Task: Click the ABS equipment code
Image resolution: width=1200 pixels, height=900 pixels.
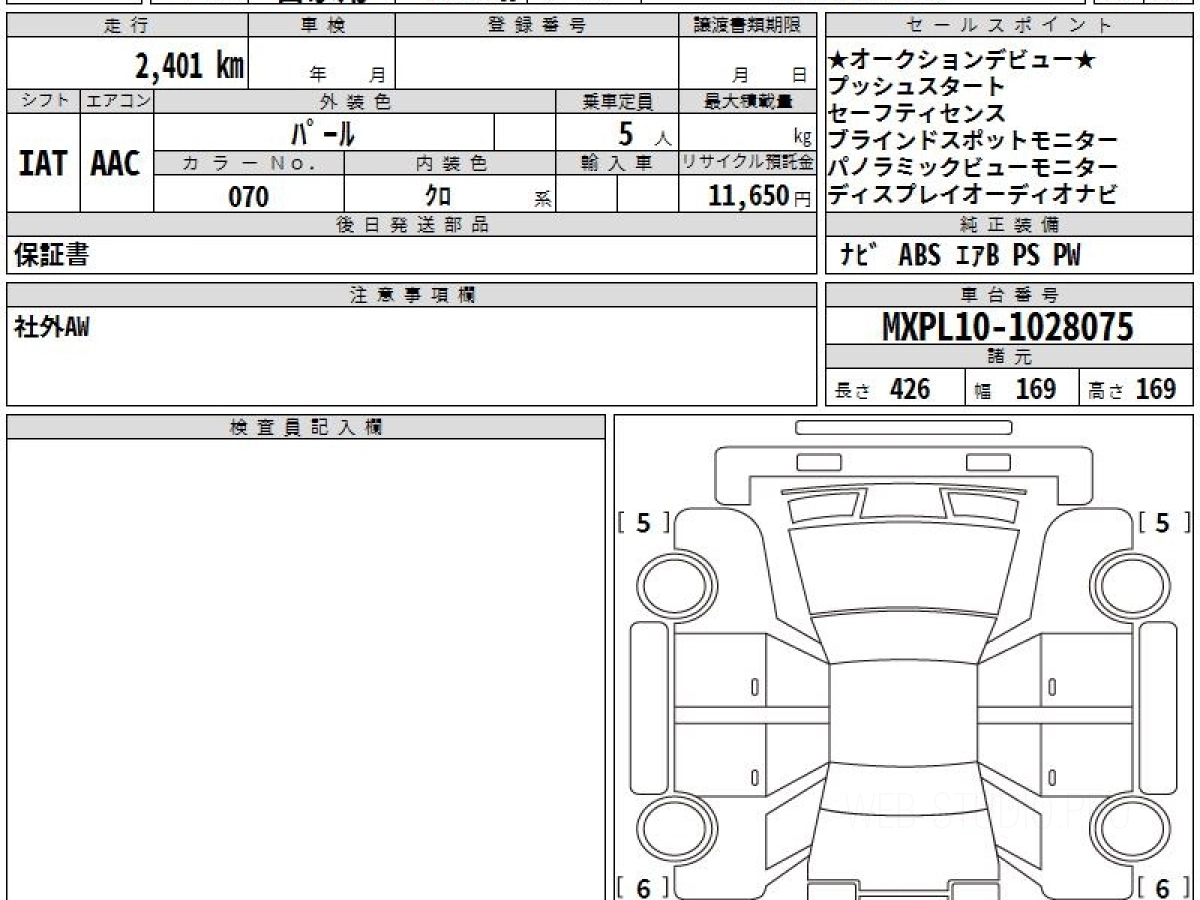Action: [919, 256]
